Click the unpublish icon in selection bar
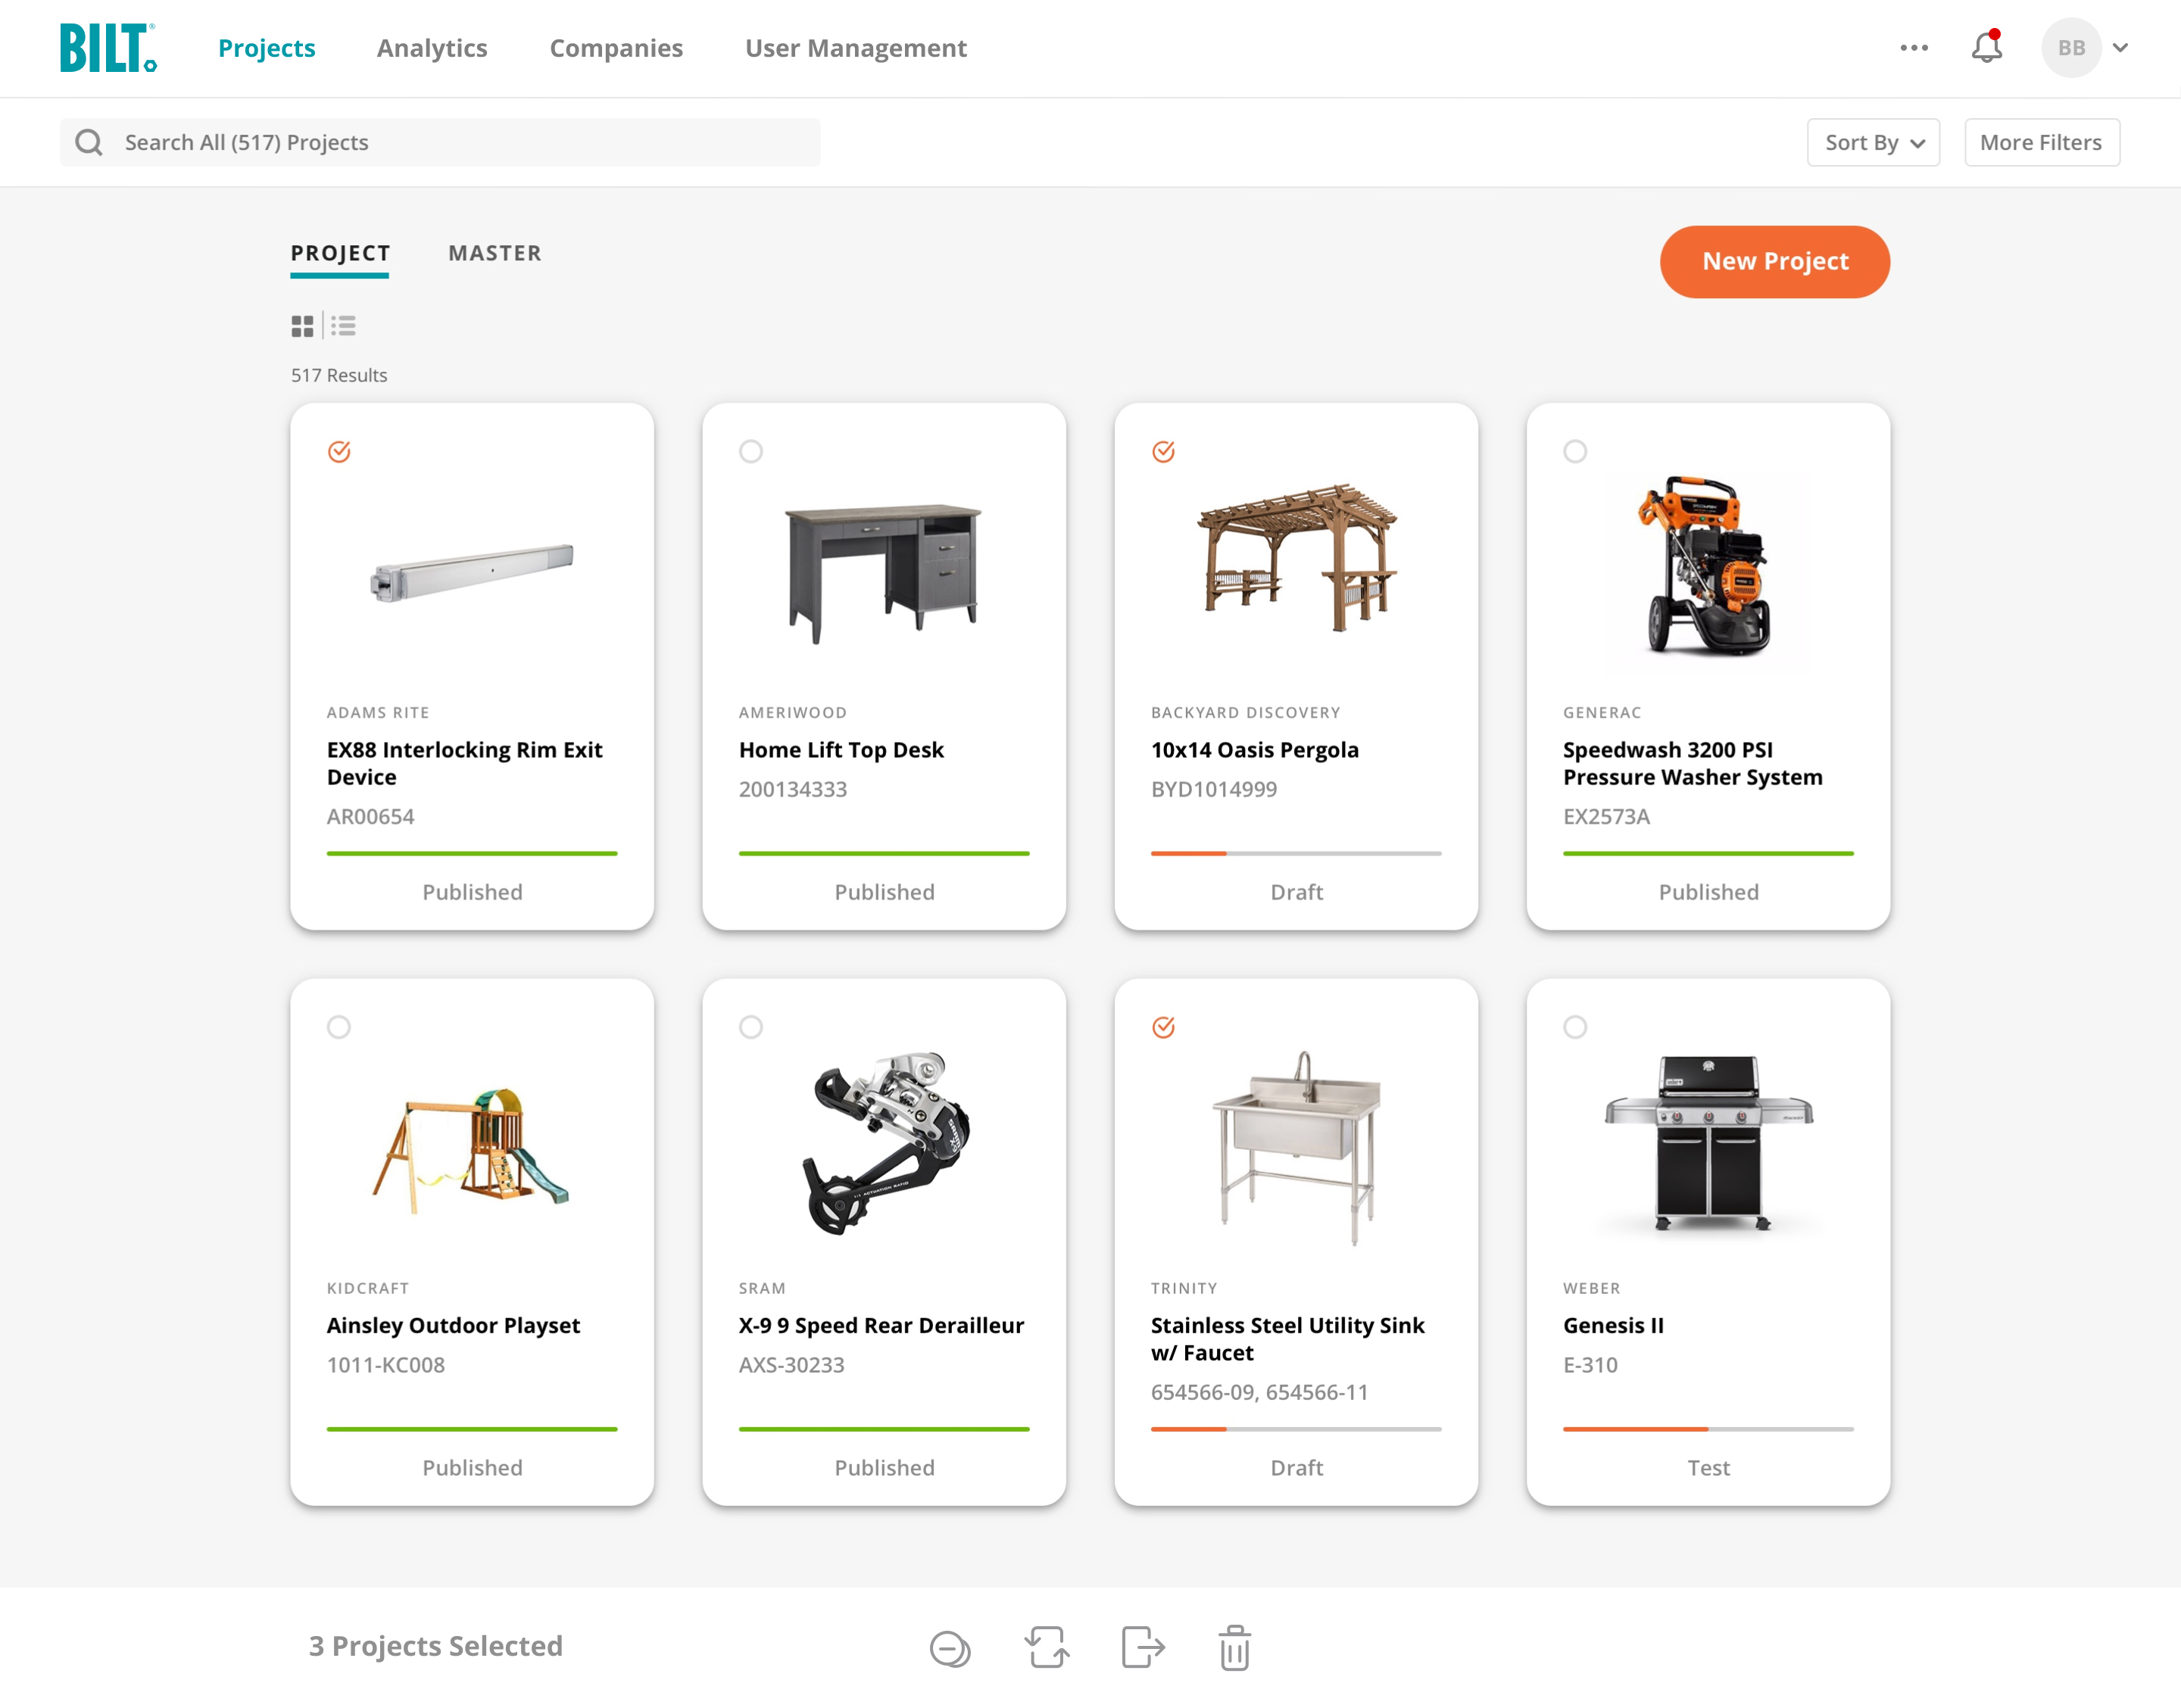This screenshot has height=1708, width=2181. [x=949, y=1648]
